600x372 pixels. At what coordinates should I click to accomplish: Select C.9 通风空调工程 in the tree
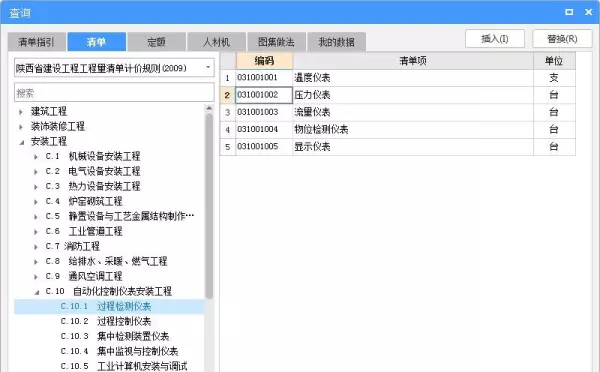click(x=84, y=276)
